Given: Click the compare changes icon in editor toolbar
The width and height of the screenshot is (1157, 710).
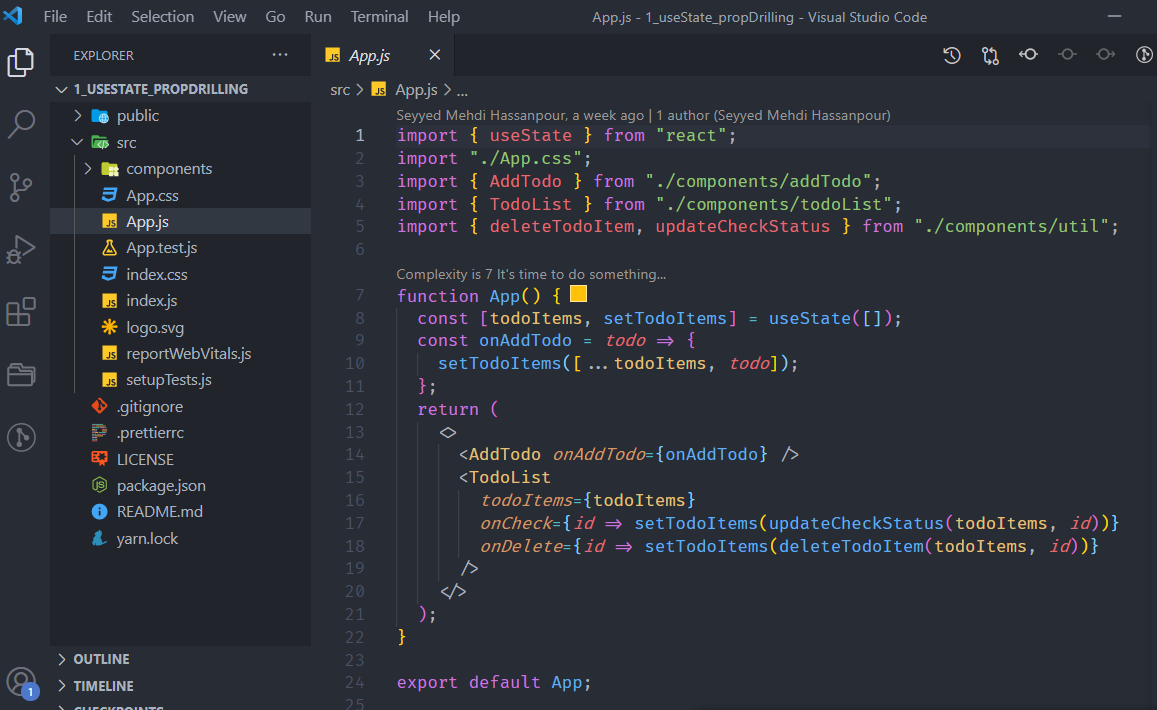Looking at the screenshot, I should (990, 56).
